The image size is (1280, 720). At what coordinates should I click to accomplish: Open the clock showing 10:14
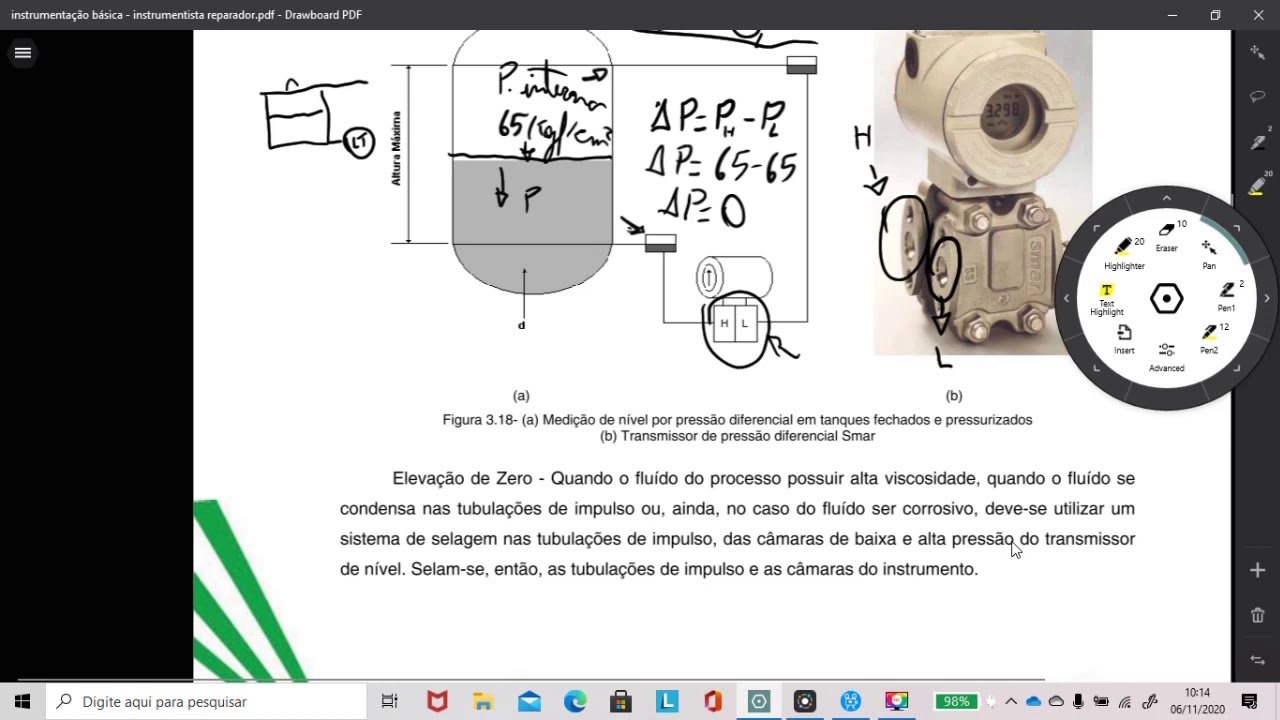point(1197,701)
